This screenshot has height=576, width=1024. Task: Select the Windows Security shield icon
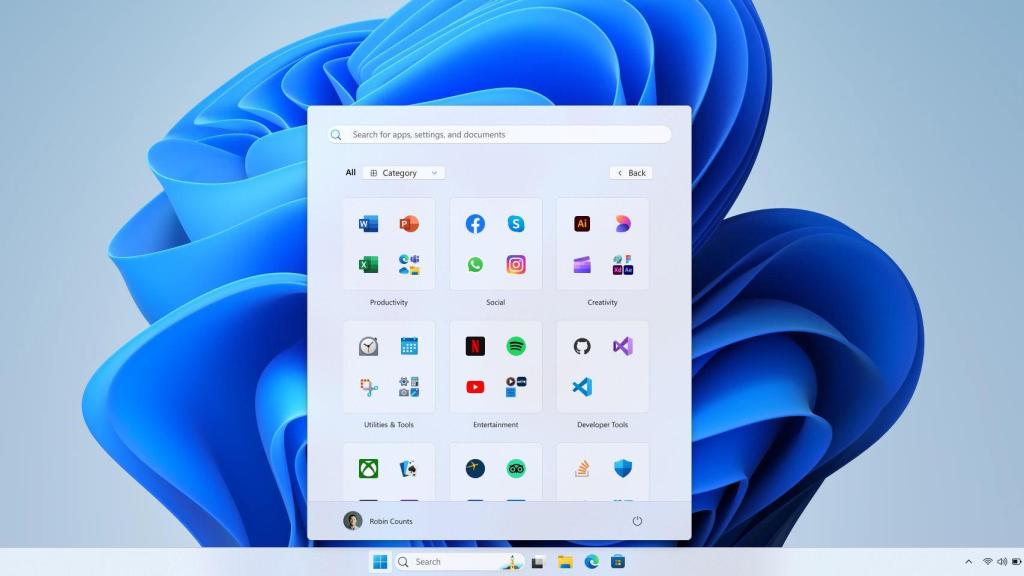click(623, 468)
